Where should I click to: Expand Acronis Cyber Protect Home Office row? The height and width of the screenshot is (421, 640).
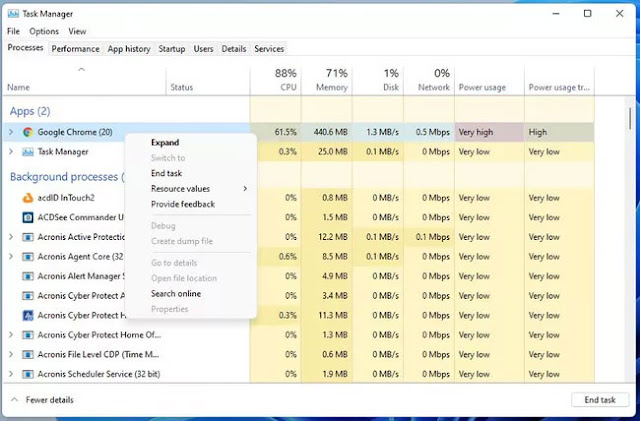pyautogui.click(x=11, y=334)
